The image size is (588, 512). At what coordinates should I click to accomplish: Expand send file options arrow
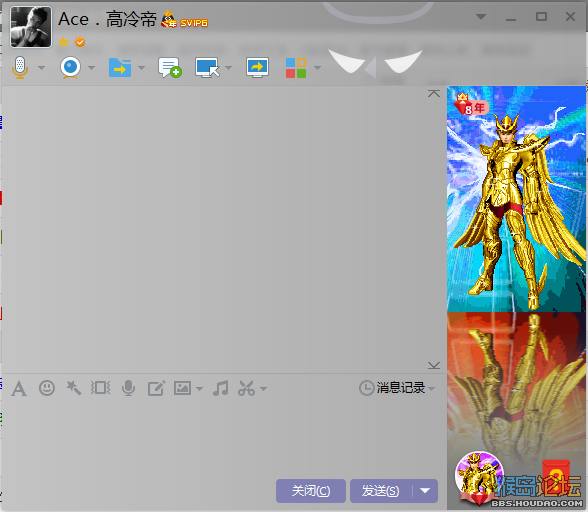coord(141,68)
